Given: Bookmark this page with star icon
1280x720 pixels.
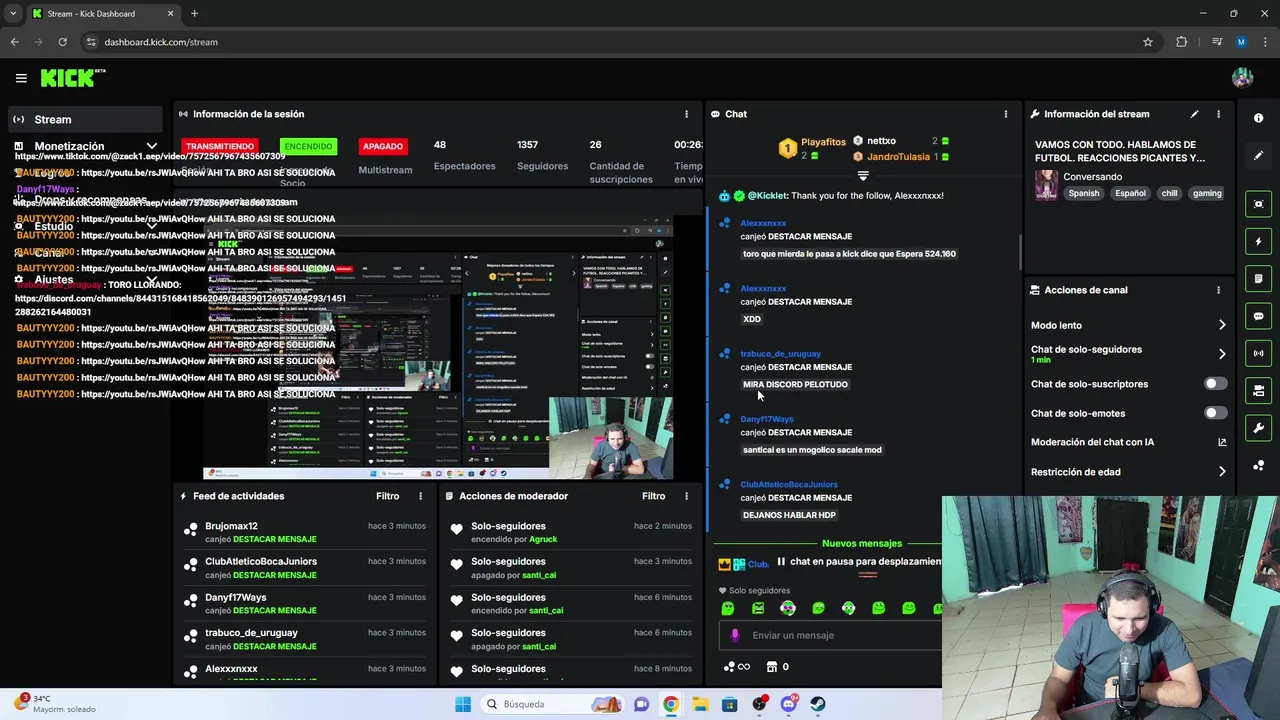Looking at the screenshot, I should click(1148, 42).
